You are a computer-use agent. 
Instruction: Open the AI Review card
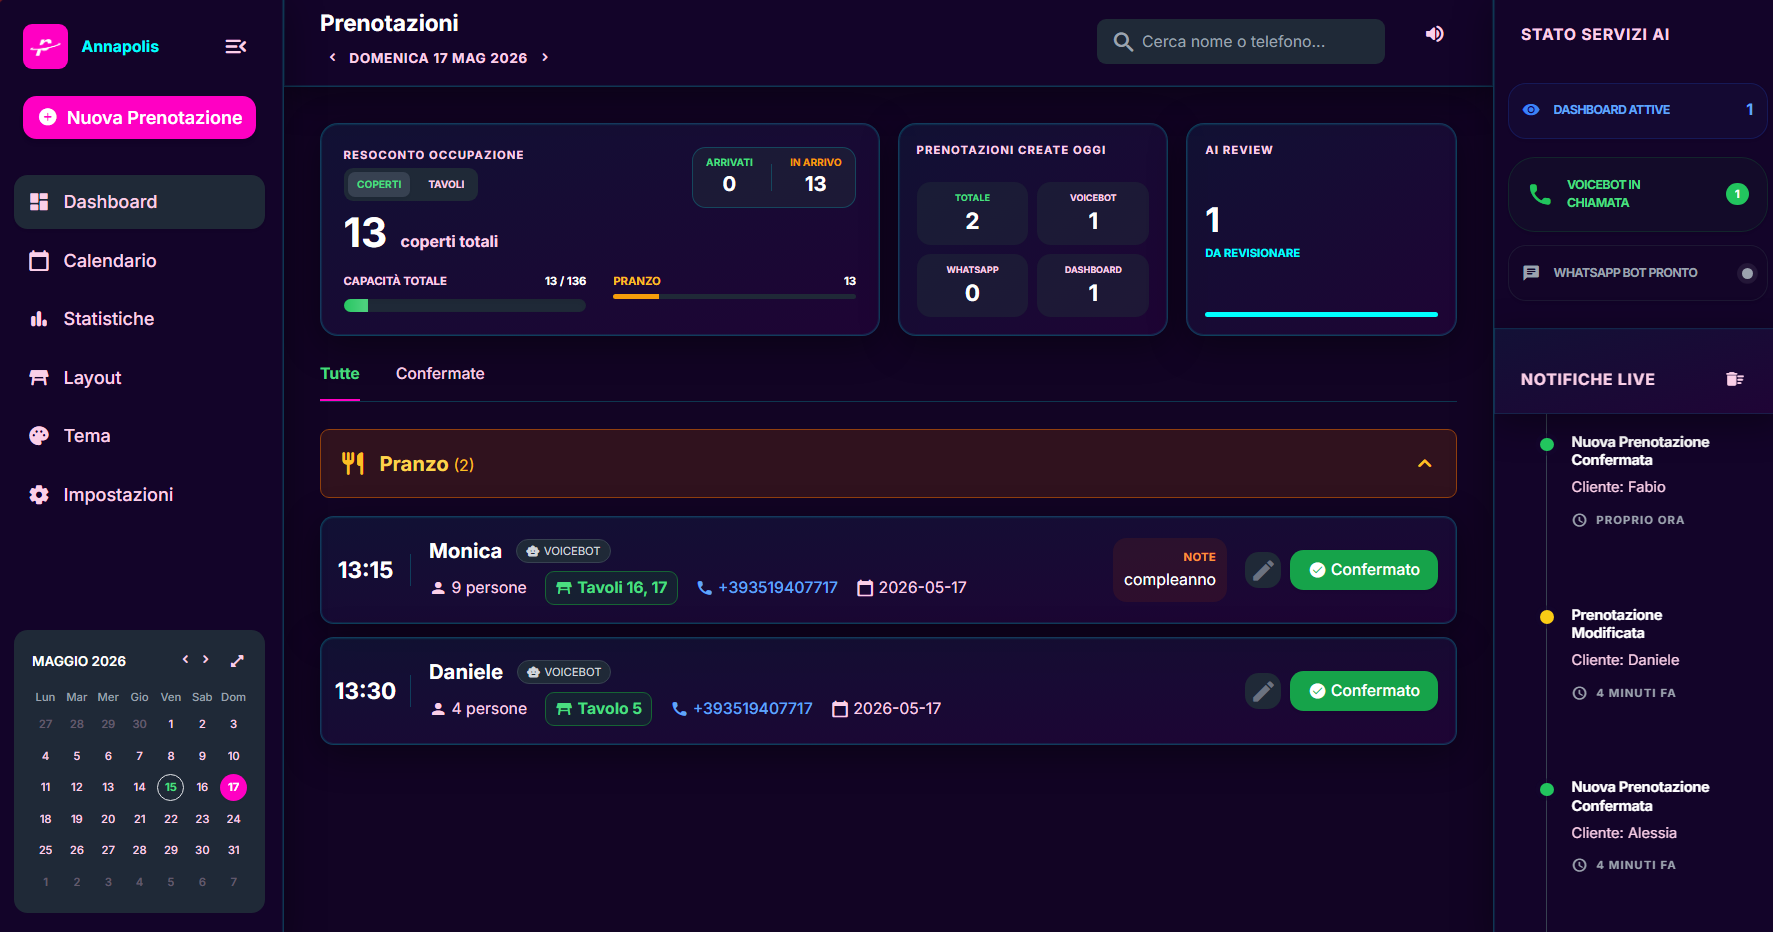(1321, 229)
